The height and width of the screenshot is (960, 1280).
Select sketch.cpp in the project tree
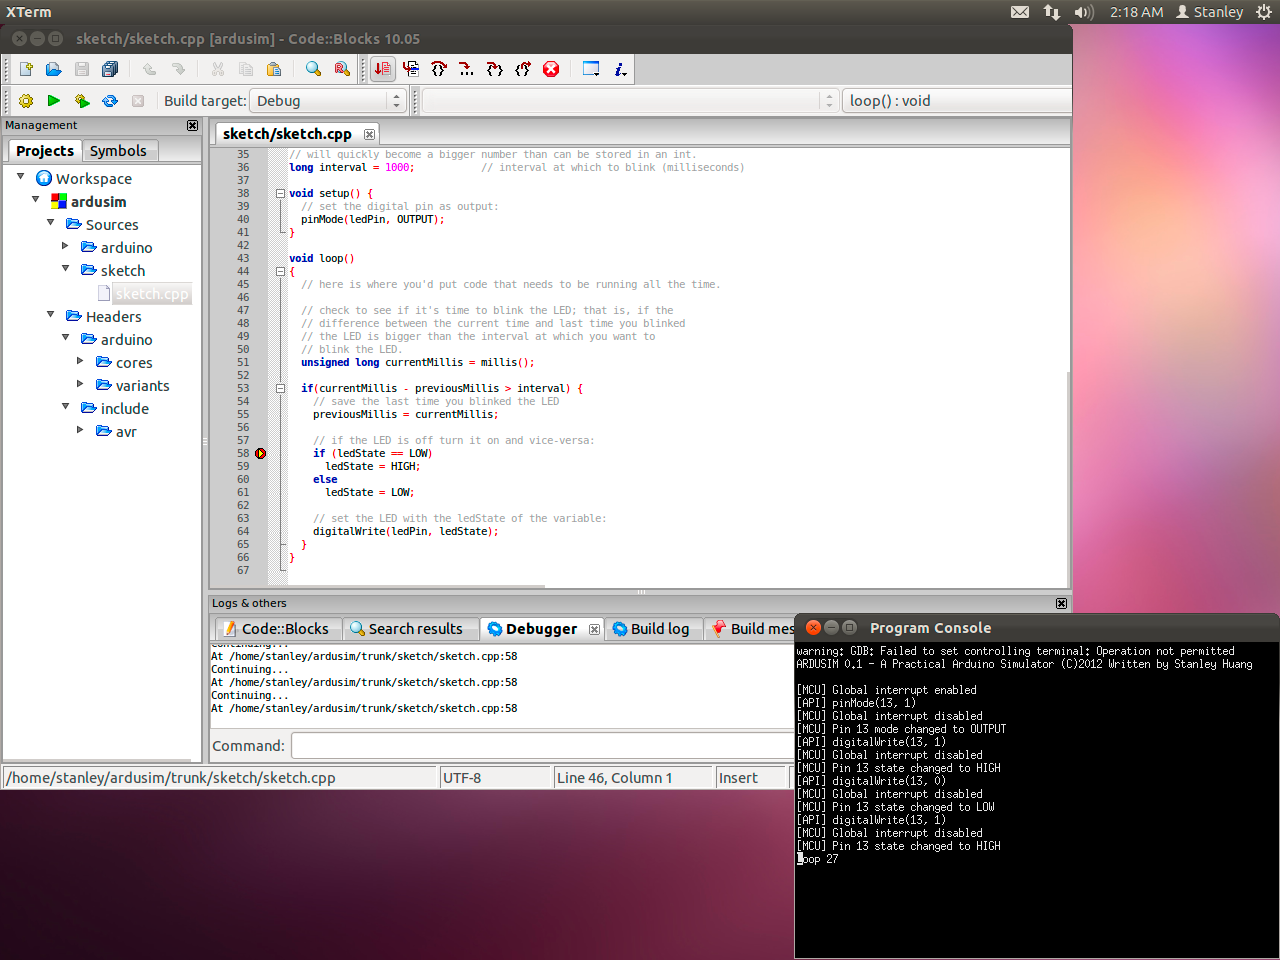point(152,293)
